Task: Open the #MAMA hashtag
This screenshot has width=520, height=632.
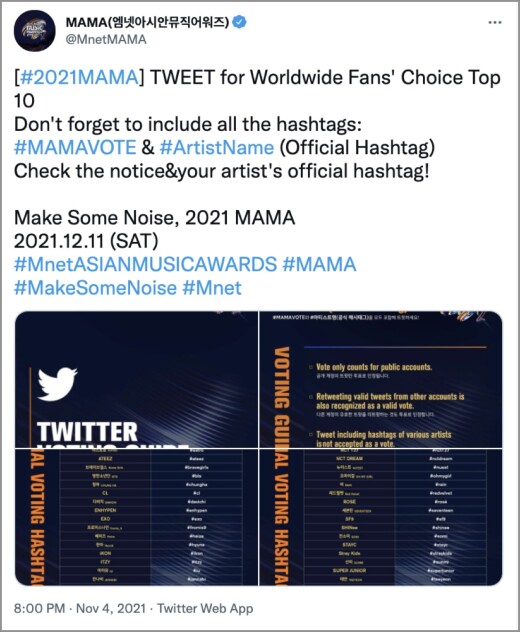Action: [319, 264]
